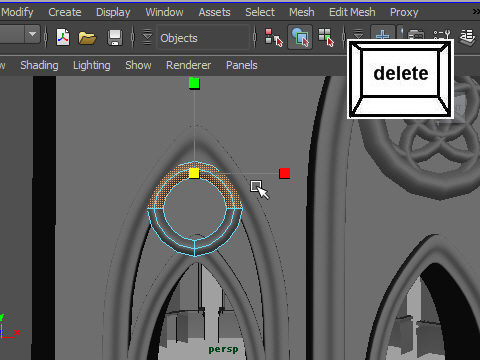Toggle select by object type mode
The width and height of the screenshot is (480, 360).
[300, 37]
